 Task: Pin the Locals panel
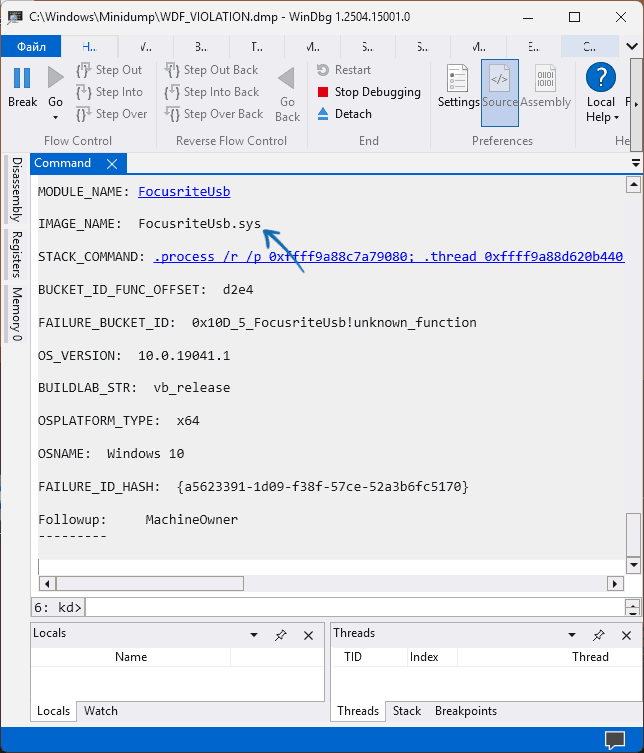point(280,635)
